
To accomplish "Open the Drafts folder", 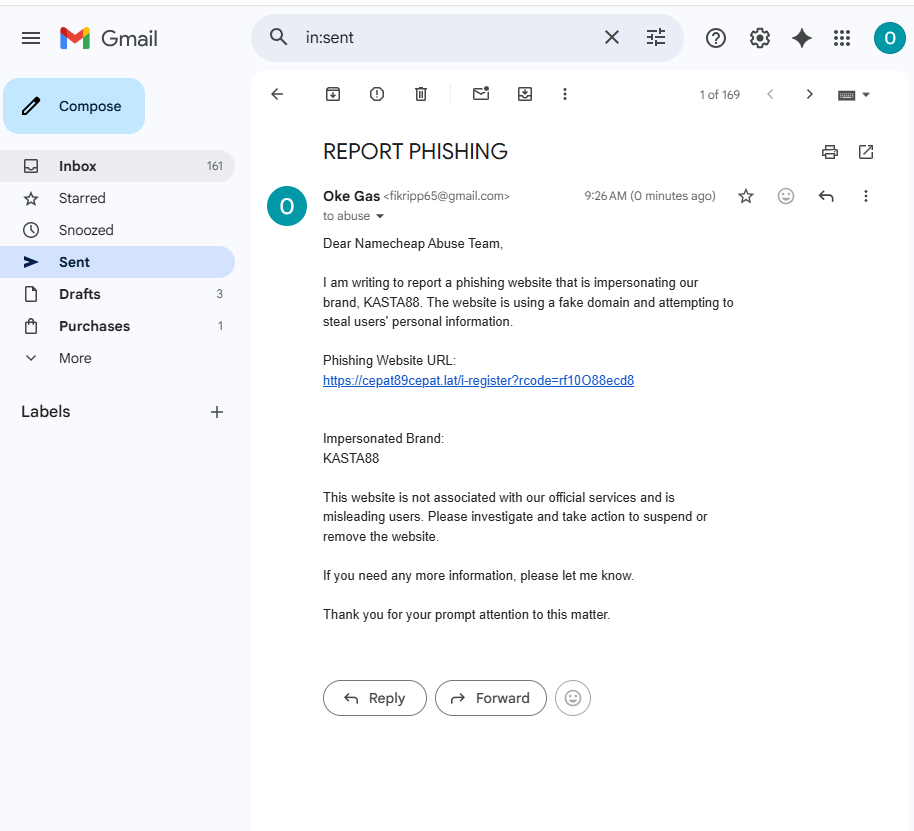I will tap(117, 294).
